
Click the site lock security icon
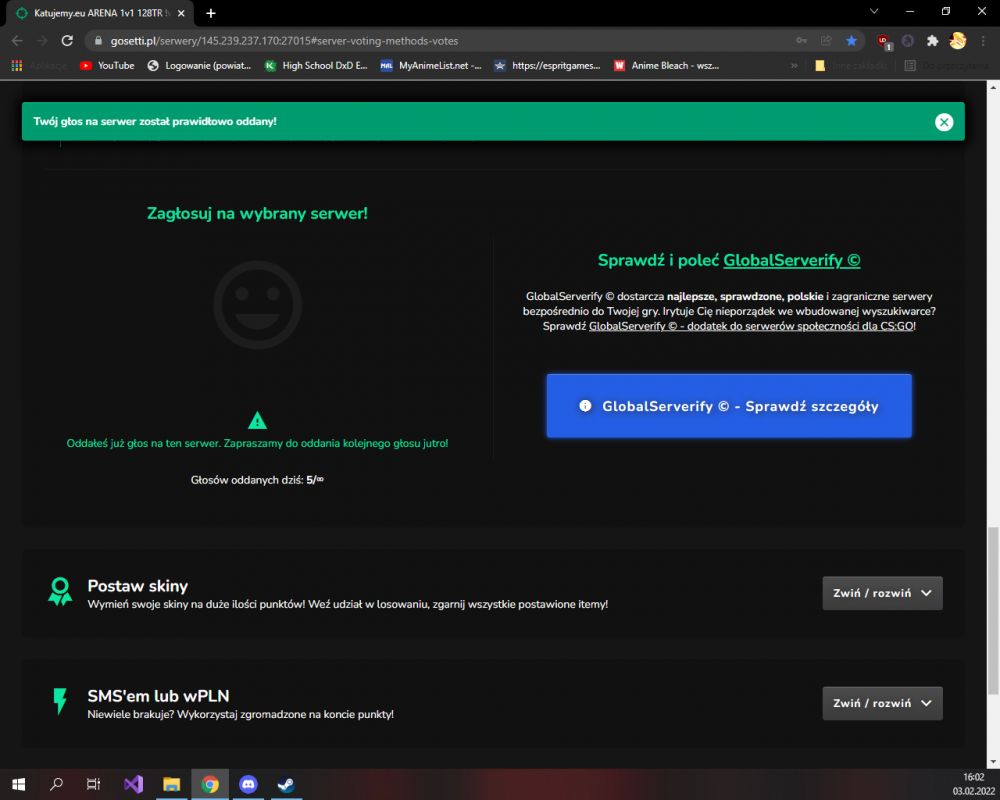click(x=98, y=41)
